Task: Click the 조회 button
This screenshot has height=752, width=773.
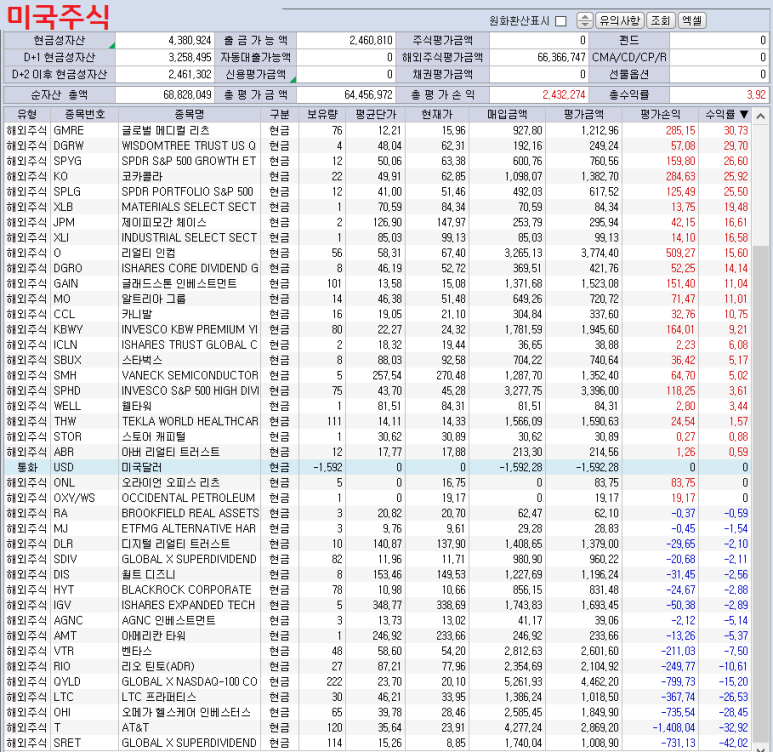Action: point(660,21)
